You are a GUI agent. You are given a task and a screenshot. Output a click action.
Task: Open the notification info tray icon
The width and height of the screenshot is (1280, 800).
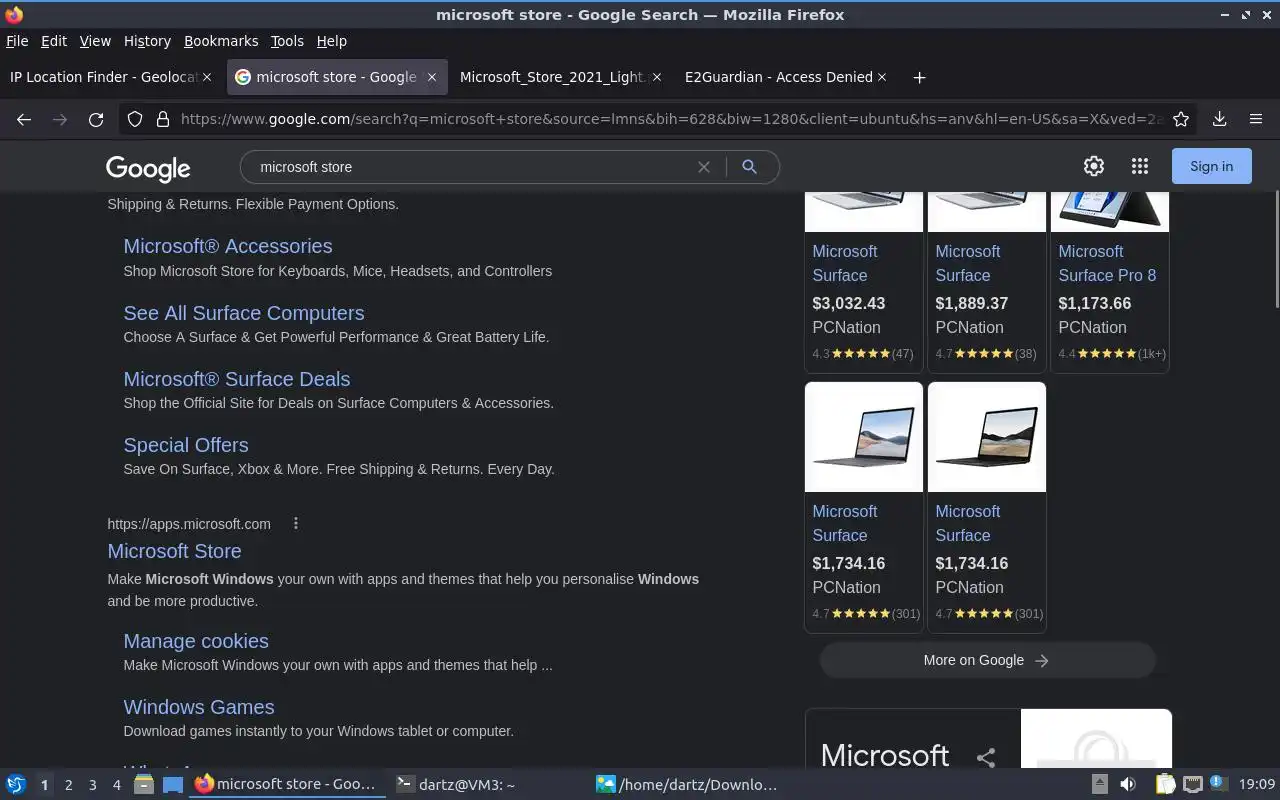tap(1218, 784)
